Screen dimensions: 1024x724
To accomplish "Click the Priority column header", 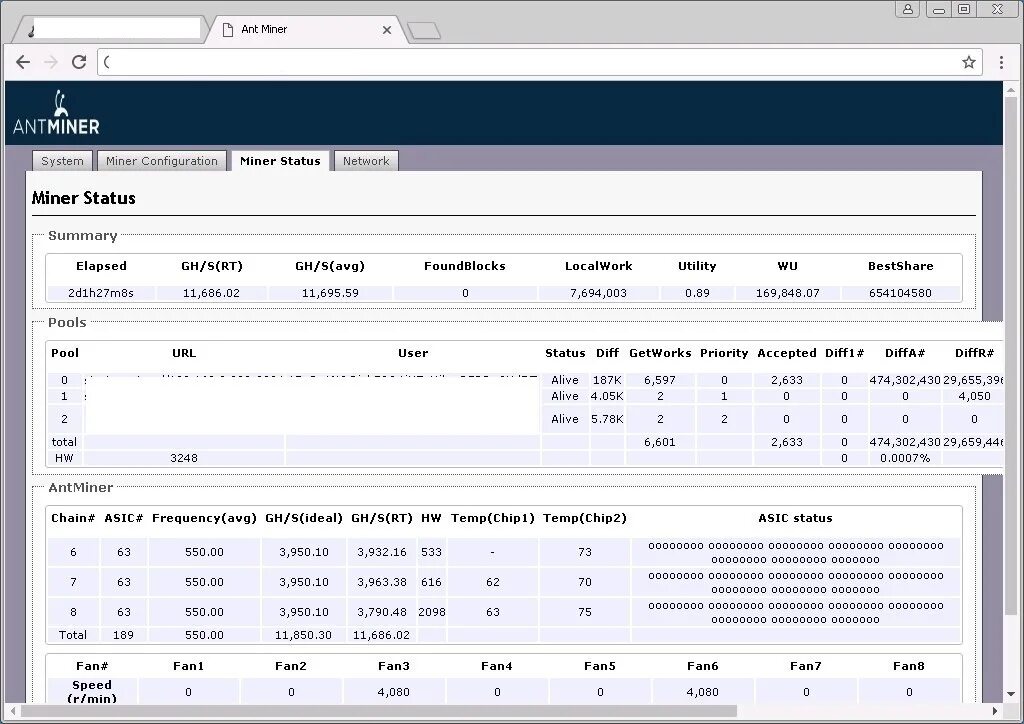I will (x=724, y=353).
